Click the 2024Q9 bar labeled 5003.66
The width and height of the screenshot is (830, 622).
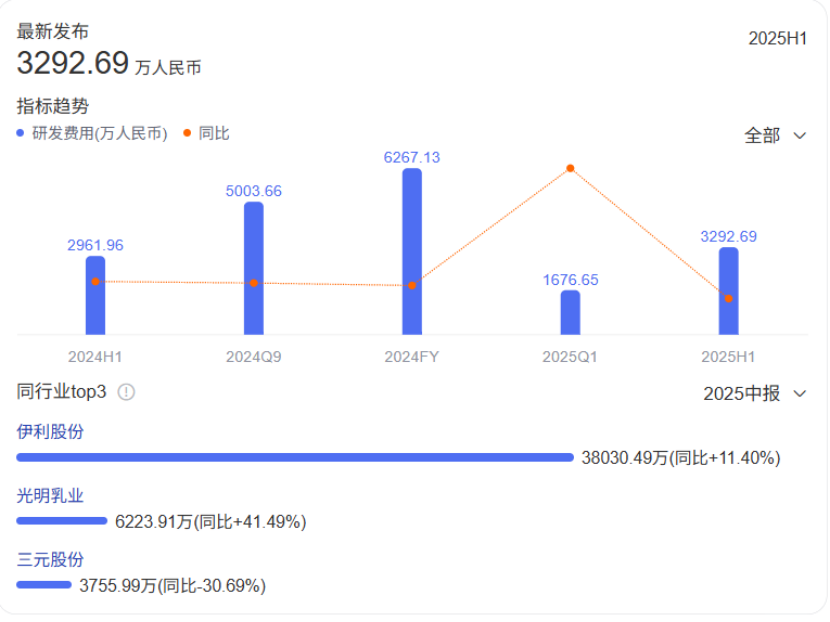(254, 268)
